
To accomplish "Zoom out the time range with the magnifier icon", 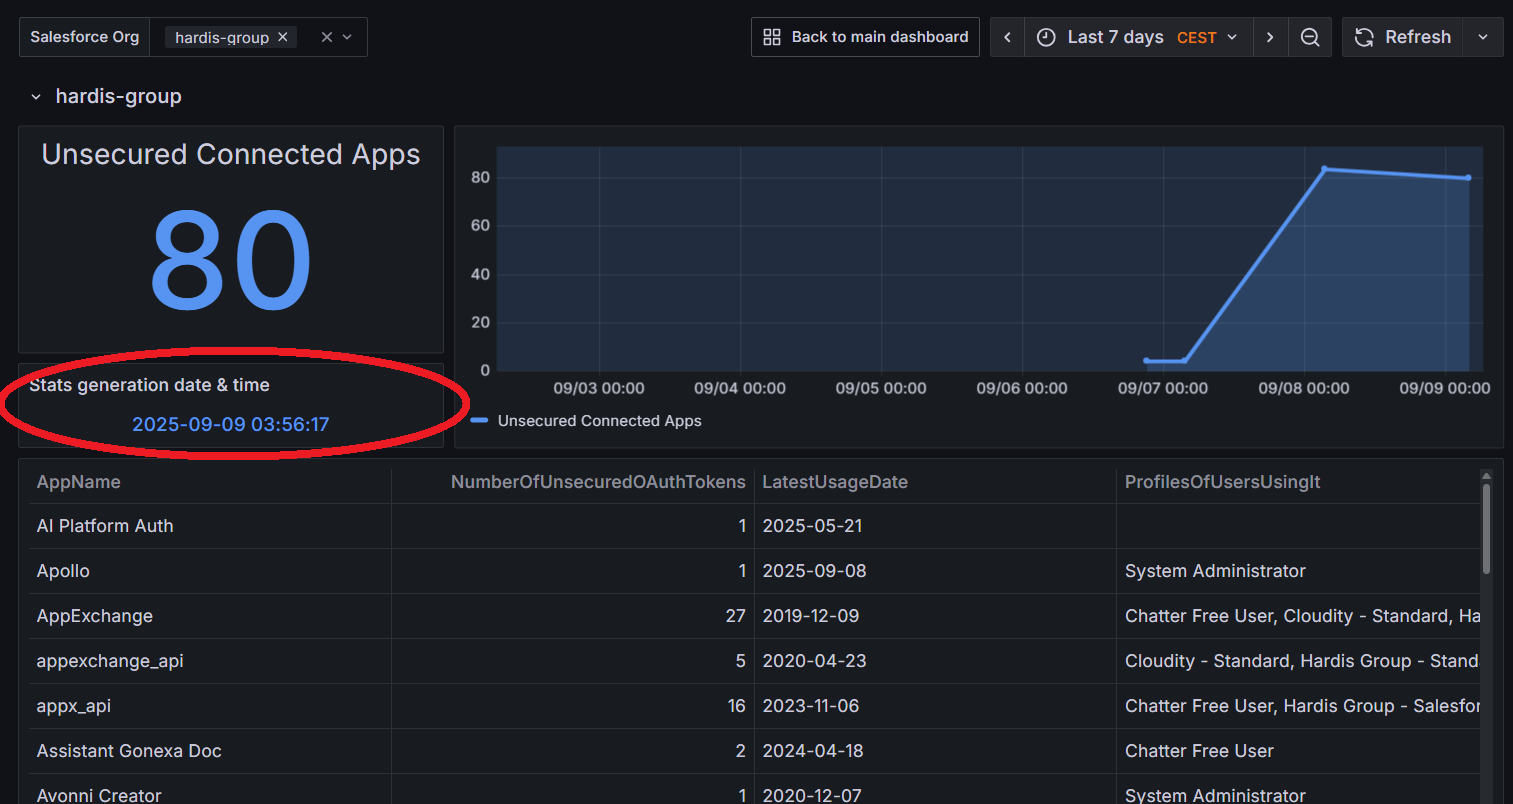I will (1310, 37).
